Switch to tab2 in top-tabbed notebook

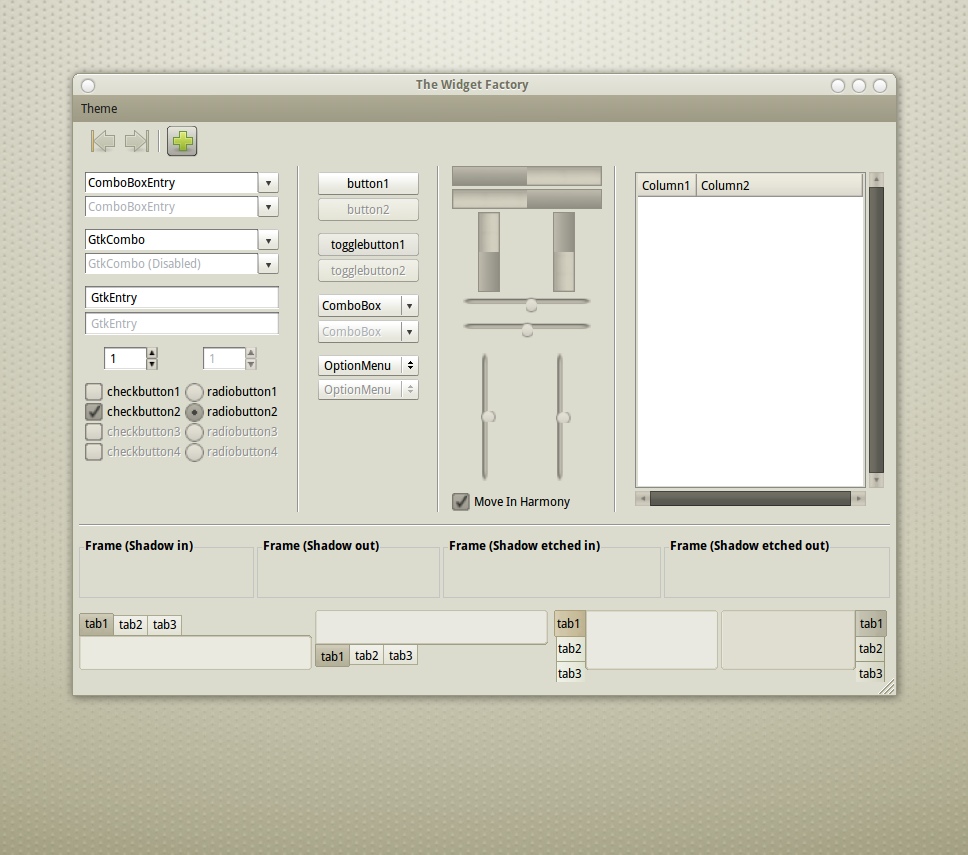pyautogui.click(x=130, y=625)
